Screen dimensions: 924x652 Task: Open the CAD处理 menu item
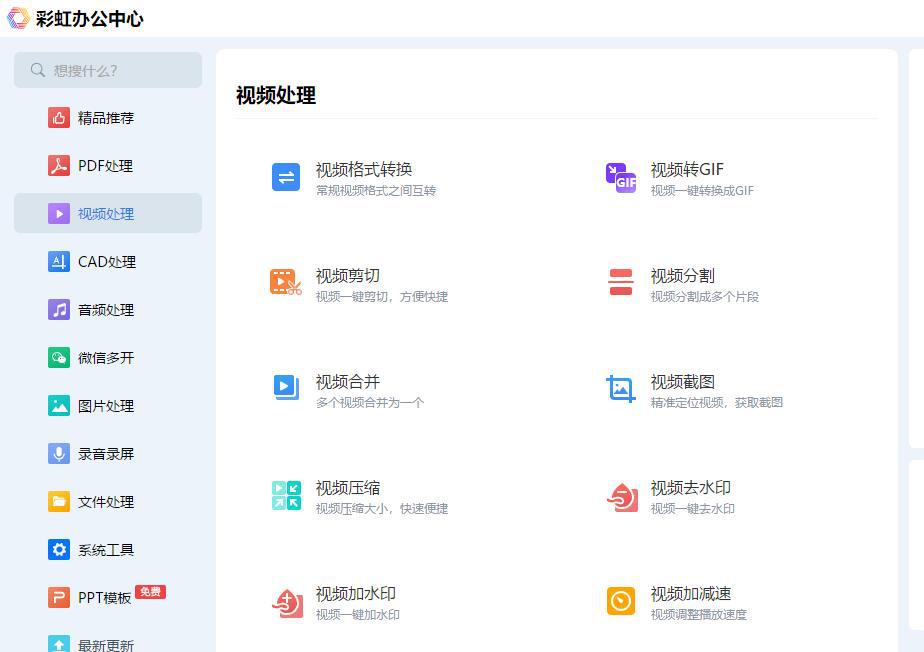107,261
